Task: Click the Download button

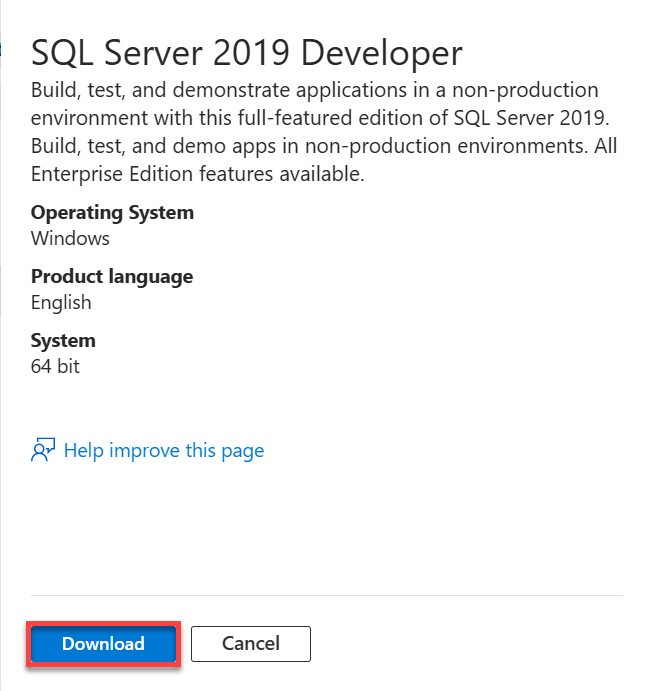Action: 103,644
